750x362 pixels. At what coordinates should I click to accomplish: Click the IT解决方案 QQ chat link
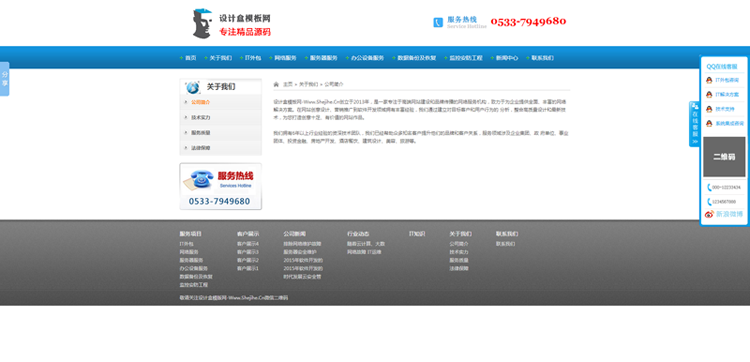[727, 95]
